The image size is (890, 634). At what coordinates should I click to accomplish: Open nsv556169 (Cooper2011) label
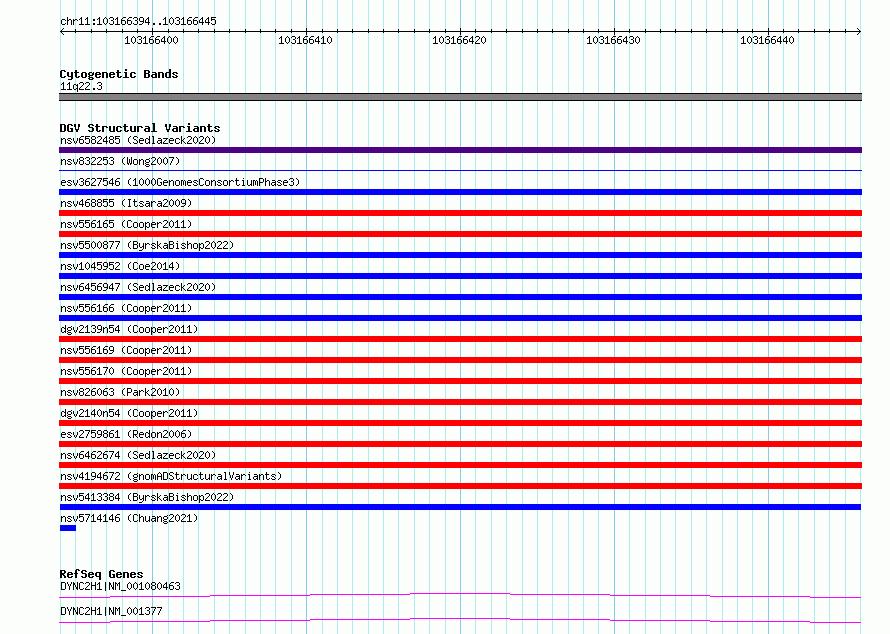(x=126, y=350)
